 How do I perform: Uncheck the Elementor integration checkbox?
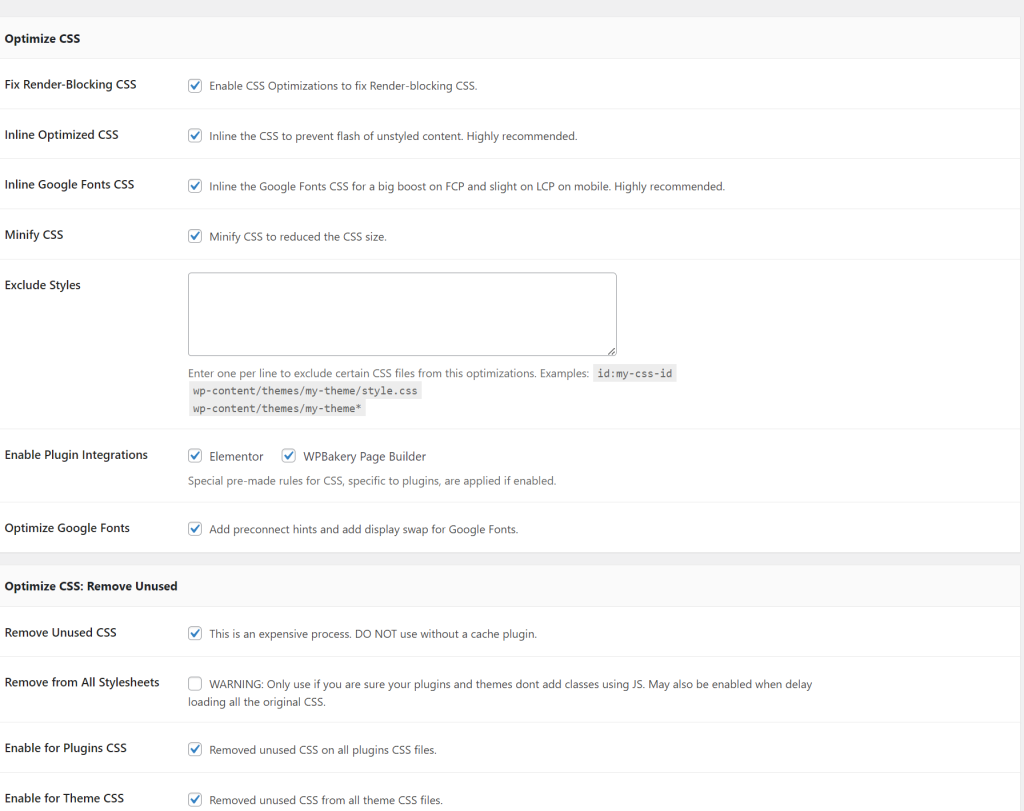[195, 456]
